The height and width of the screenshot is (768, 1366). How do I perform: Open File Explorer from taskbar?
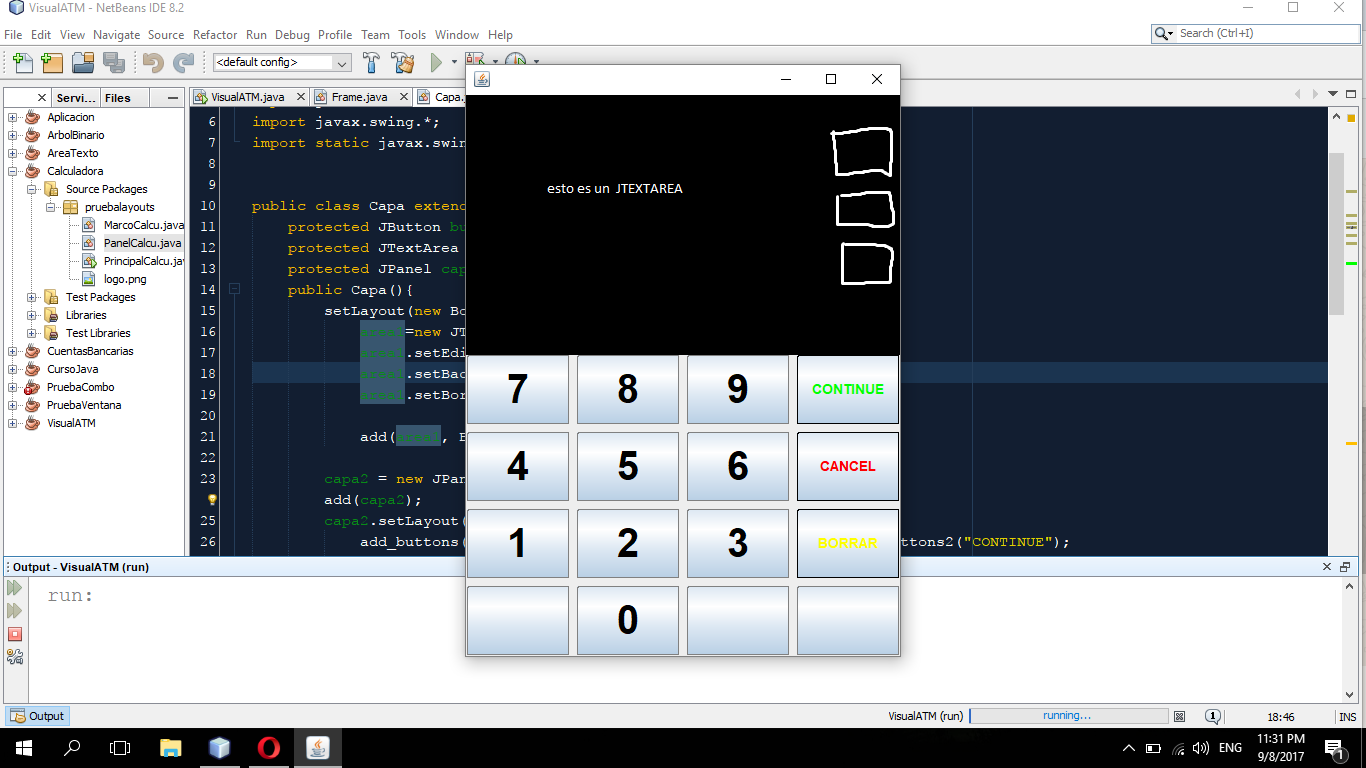[171, 747]
